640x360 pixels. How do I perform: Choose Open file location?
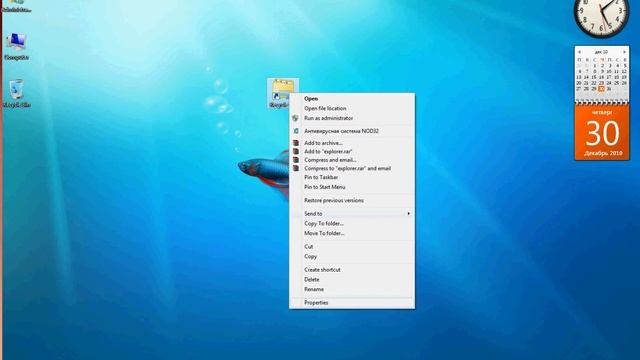[x=352, y=108]
